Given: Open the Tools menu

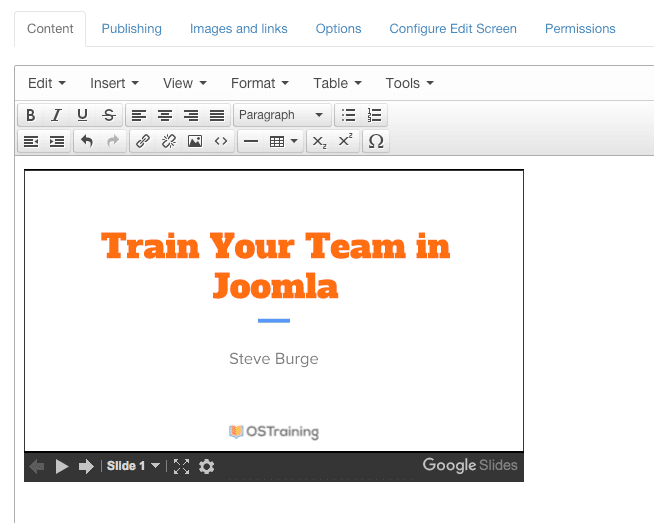Looking at the screenshot, I should [410, 83].
